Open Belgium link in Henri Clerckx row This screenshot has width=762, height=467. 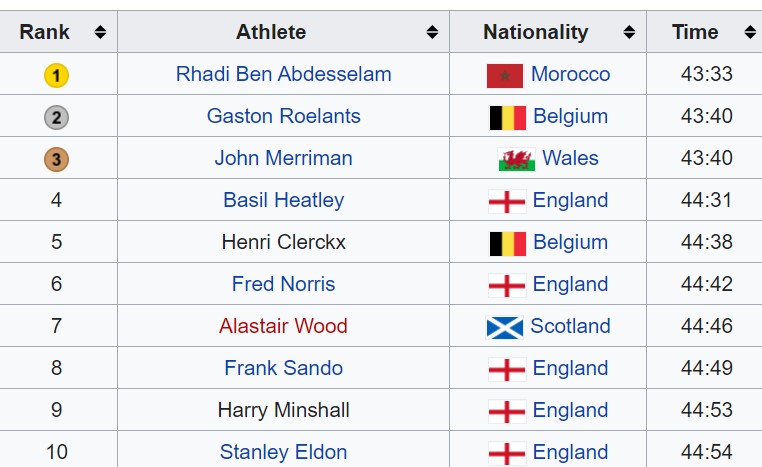point(571,242)
